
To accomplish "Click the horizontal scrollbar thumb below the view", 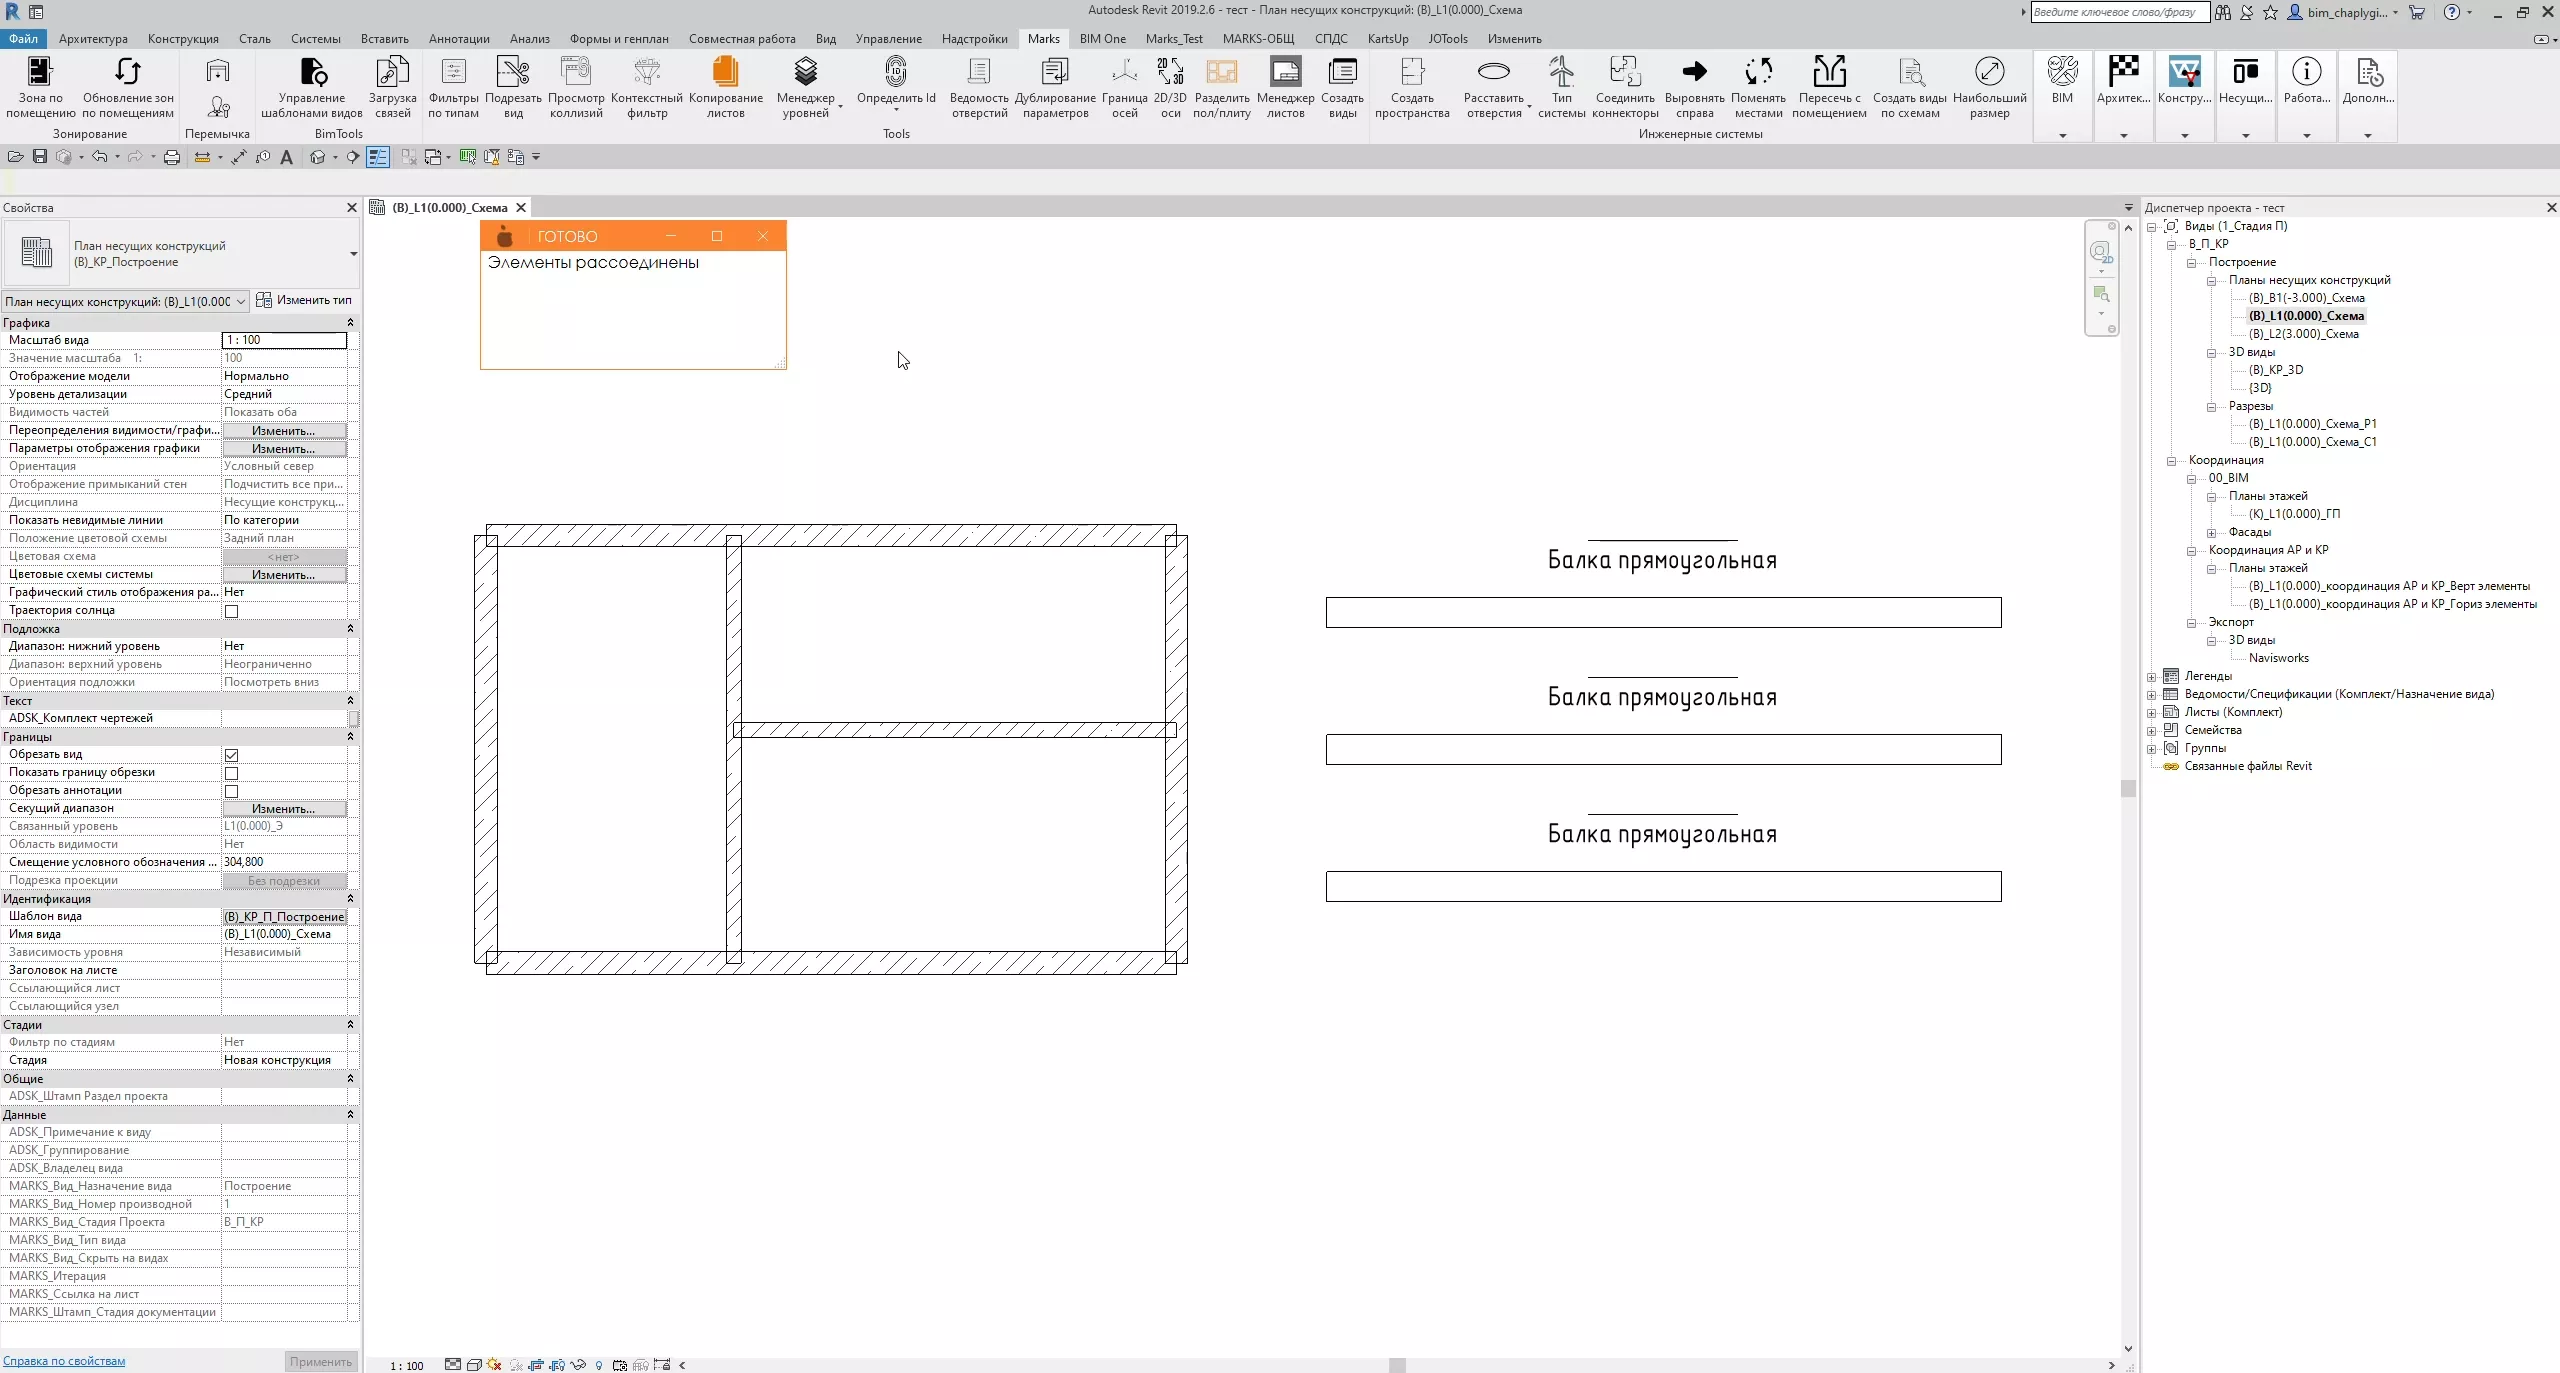I will pyautogui.click(x=1397, y=1365).
